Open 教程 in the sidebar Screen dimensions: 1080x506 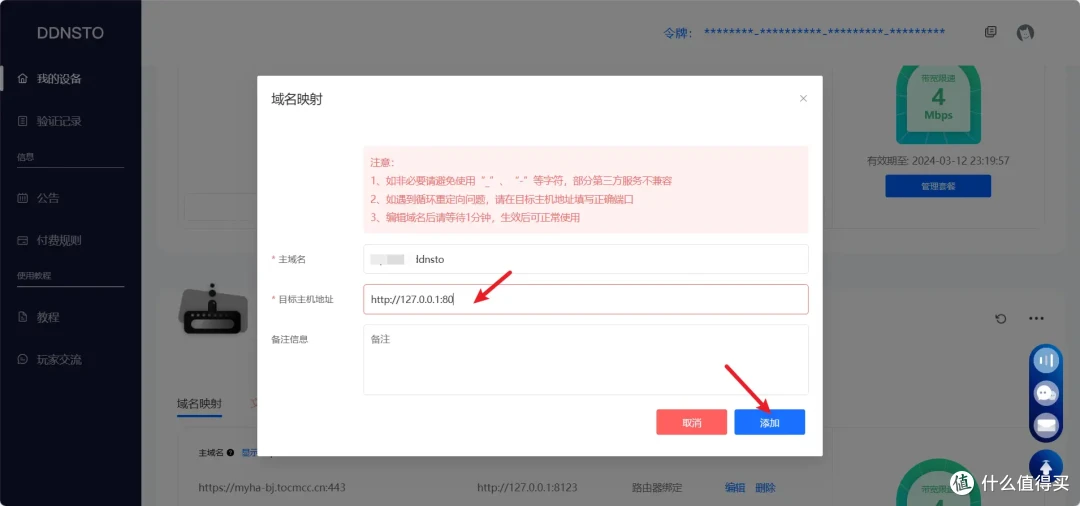(48, 317)
